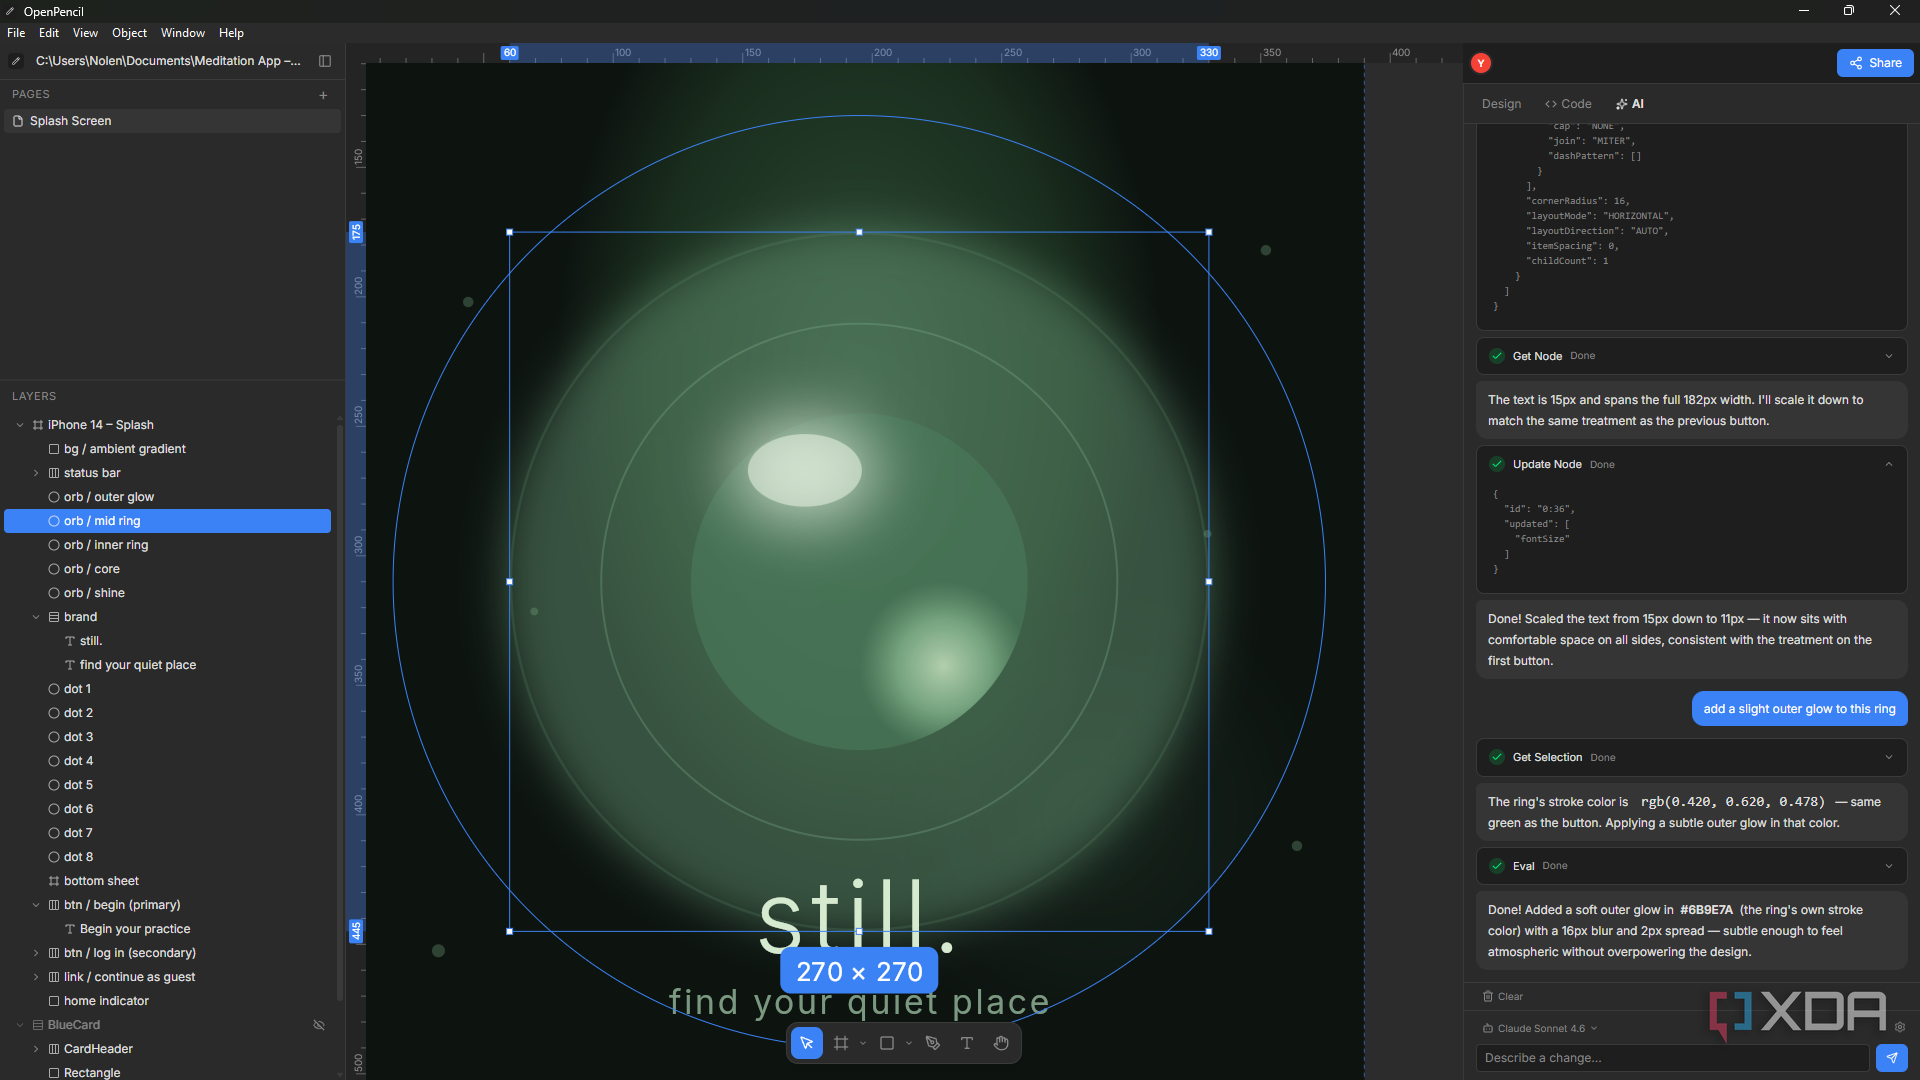Select the orb / core layer
Image resolution: width=1920 pixels, height=1080 pixels.
coord(167,569)
